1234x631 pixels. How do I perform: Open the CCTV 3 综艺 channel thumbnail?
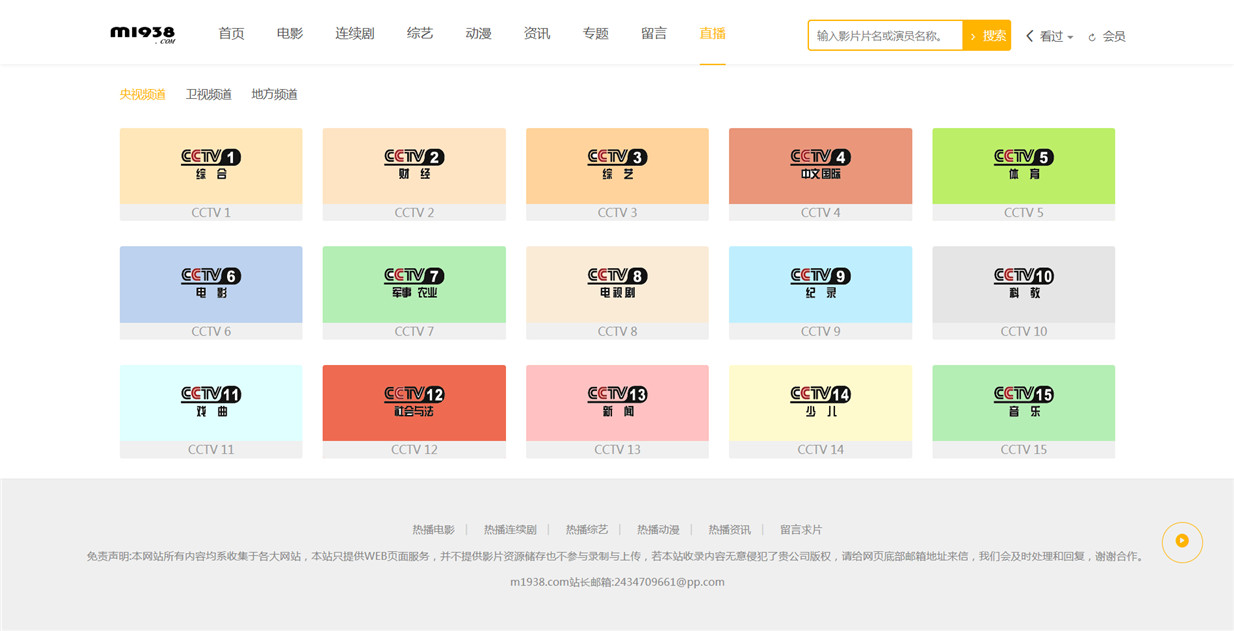(x=617, y=166)
